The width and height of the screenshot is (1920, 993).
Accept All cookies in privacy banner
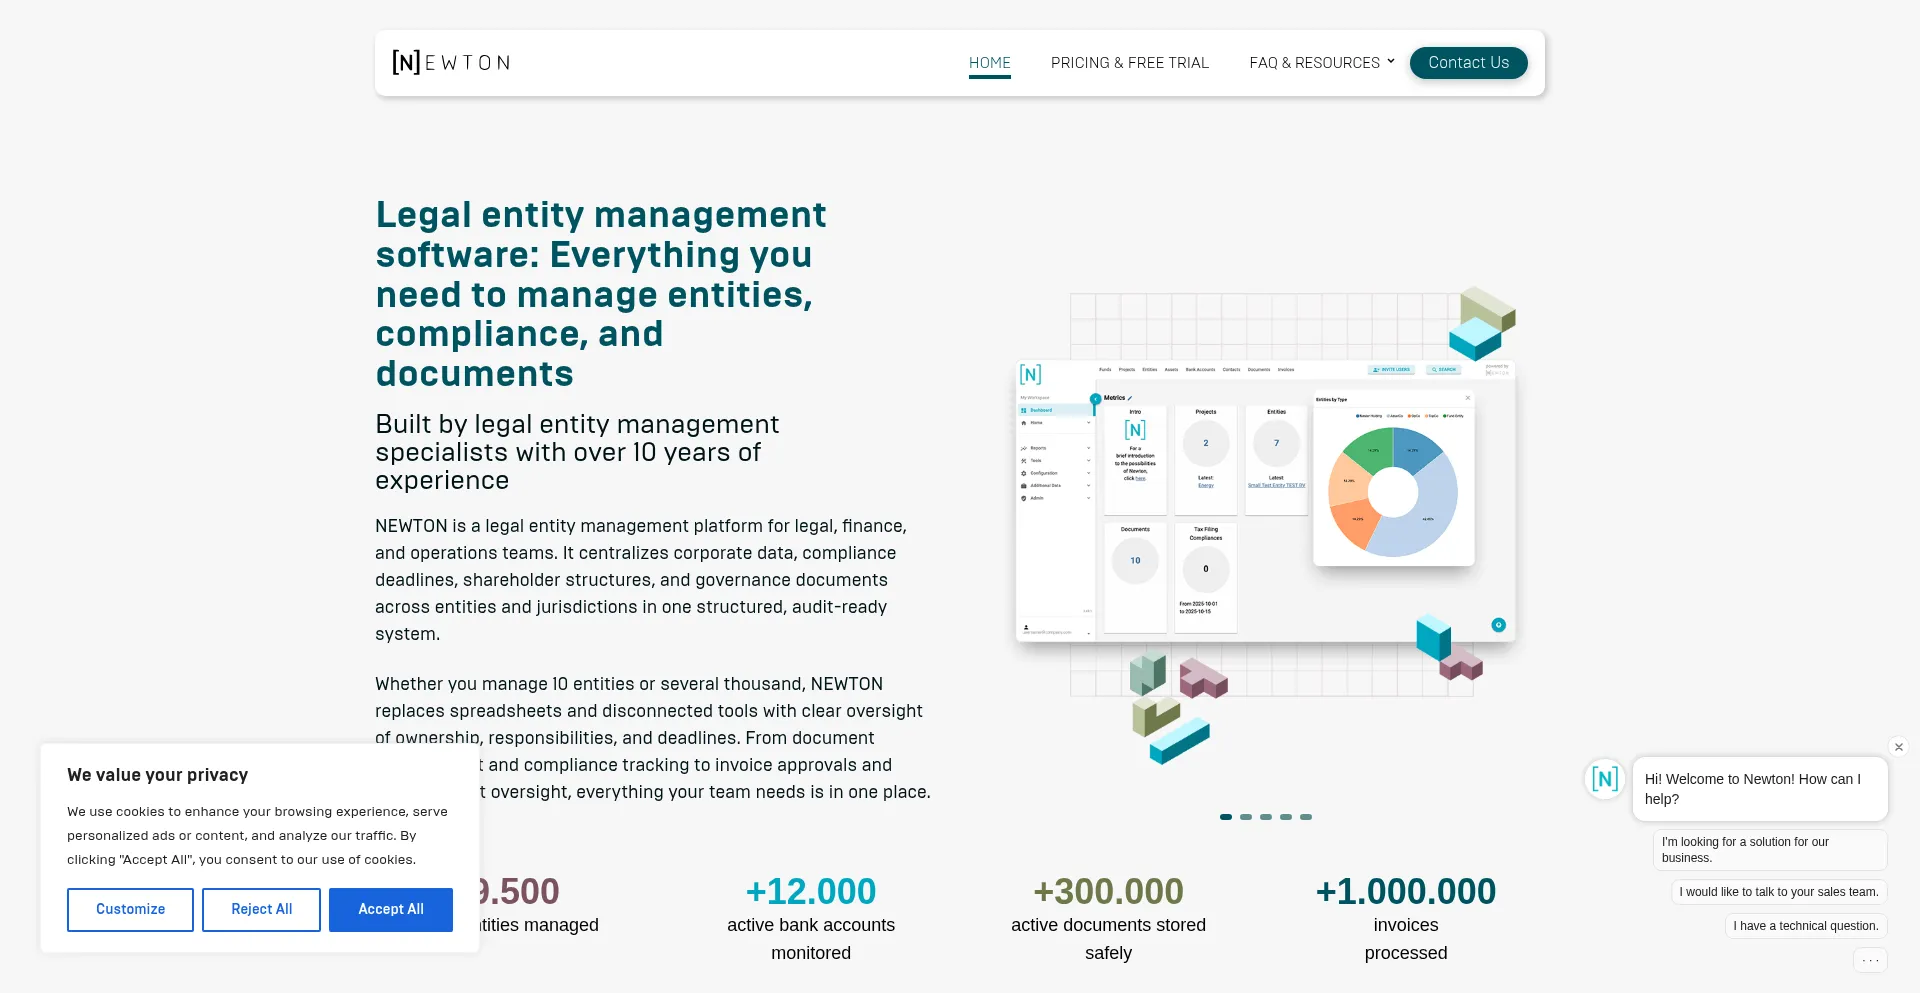tap(391, 910)
